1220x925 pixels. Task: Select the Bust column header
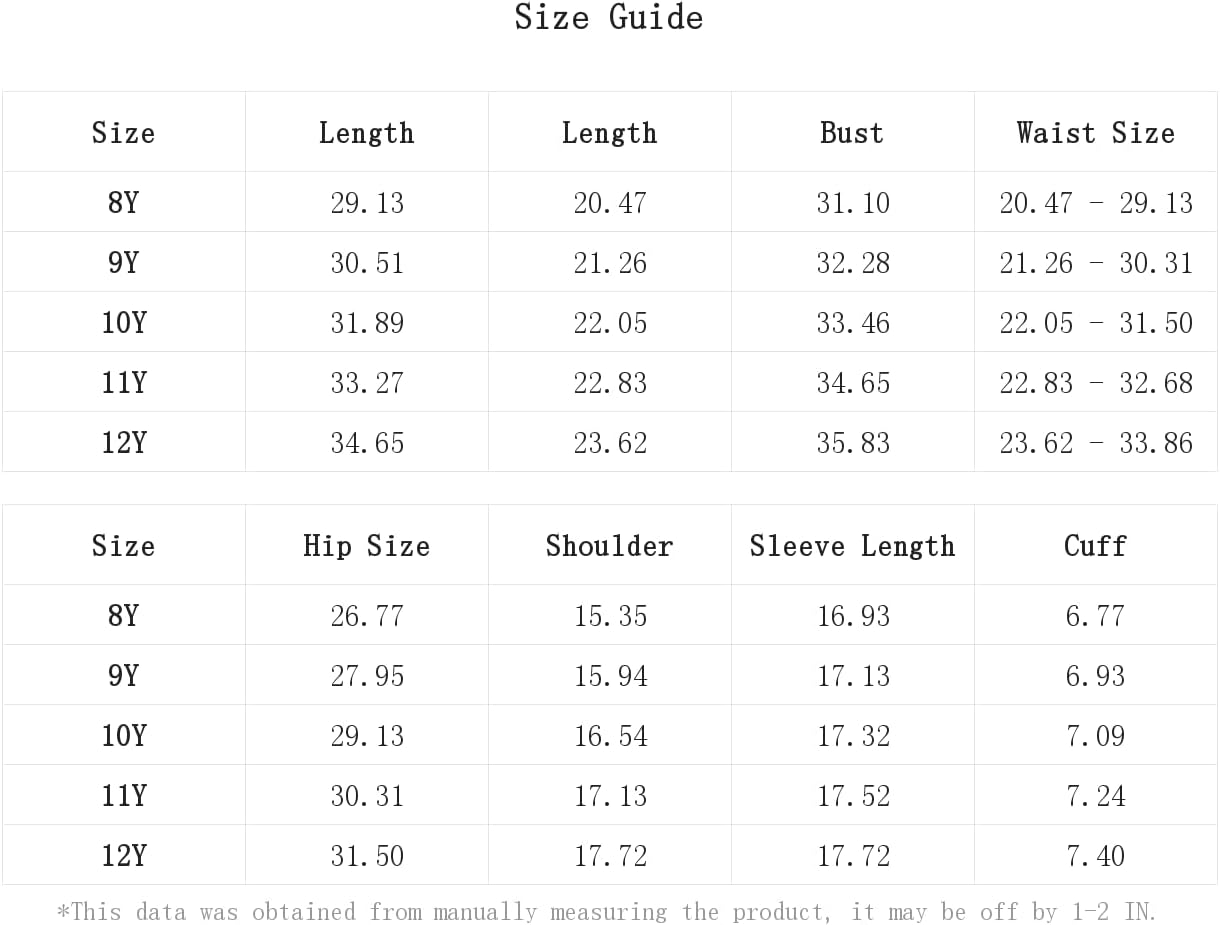point(852,133)
